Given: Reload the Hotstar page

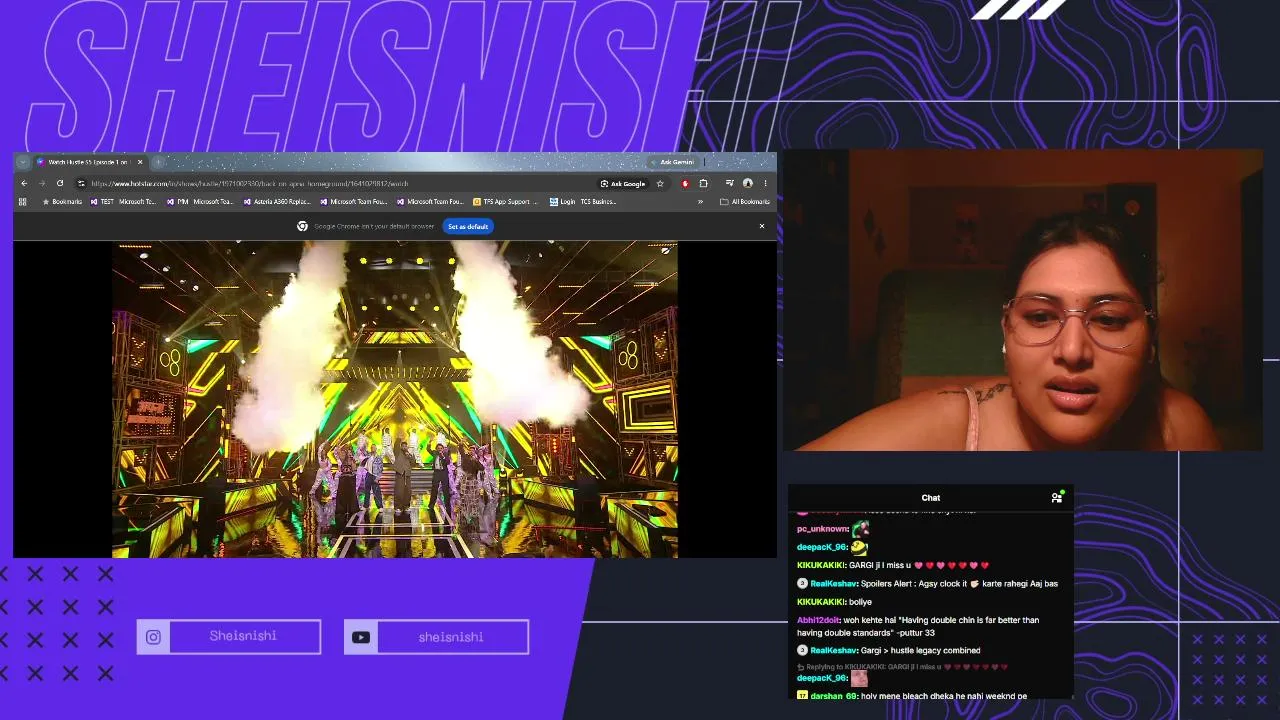Looking at the screenshot, I should (x=60, y=183).
